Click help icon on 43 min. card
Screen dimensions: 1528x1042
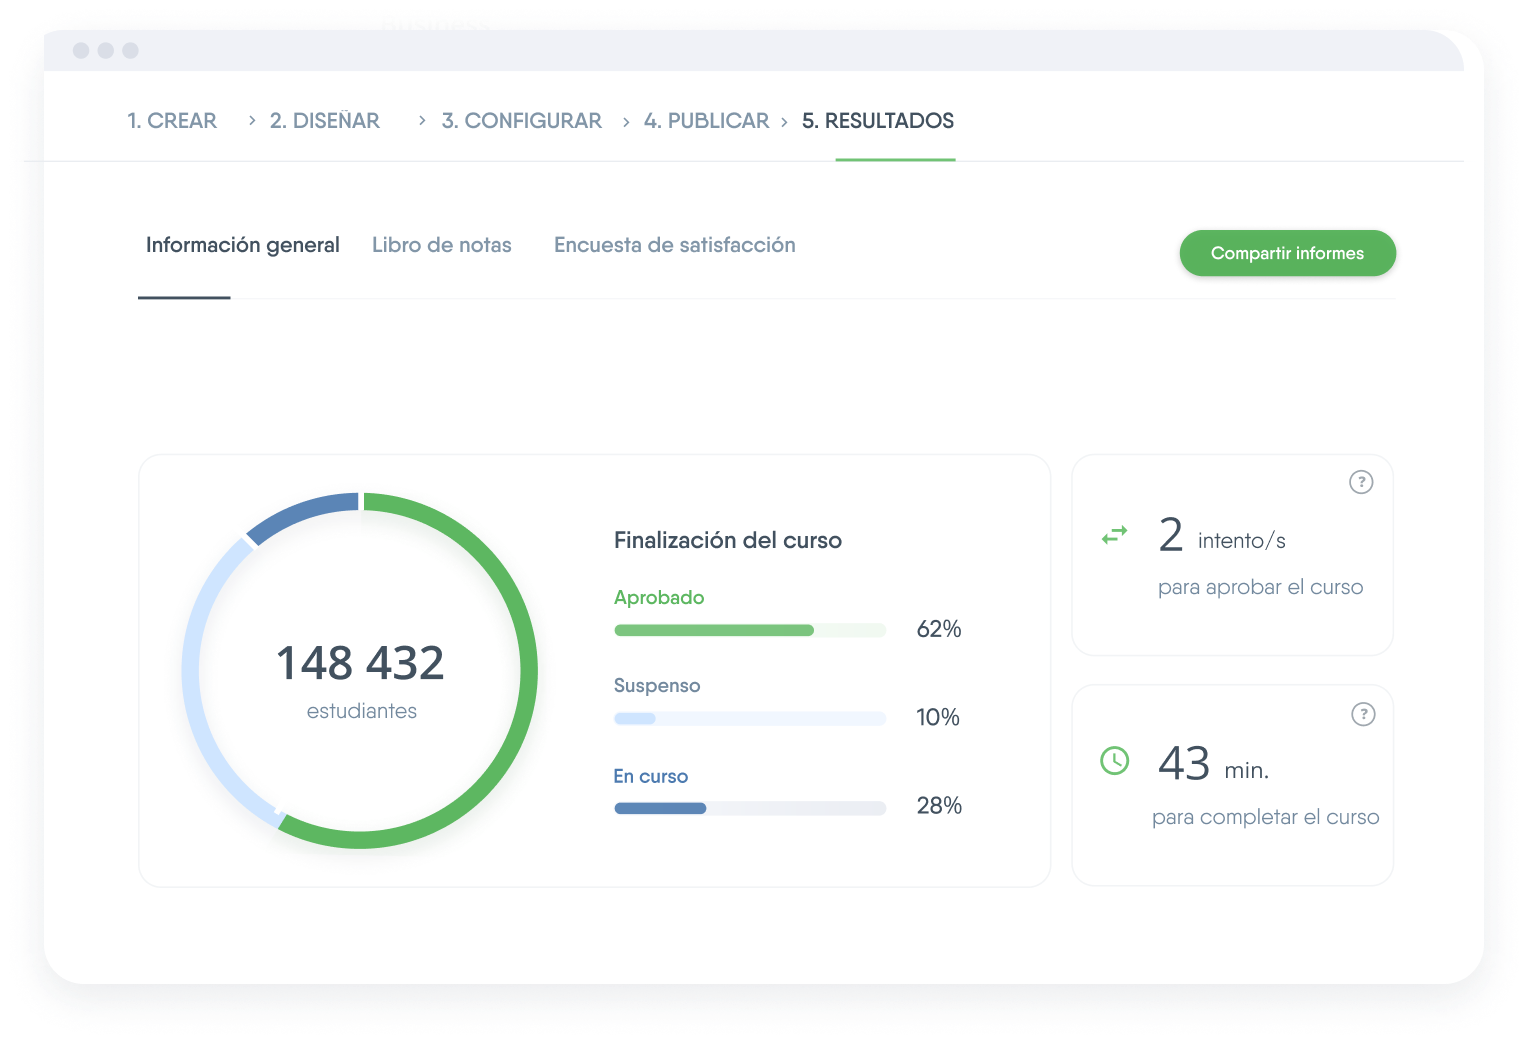[1363, 714]
